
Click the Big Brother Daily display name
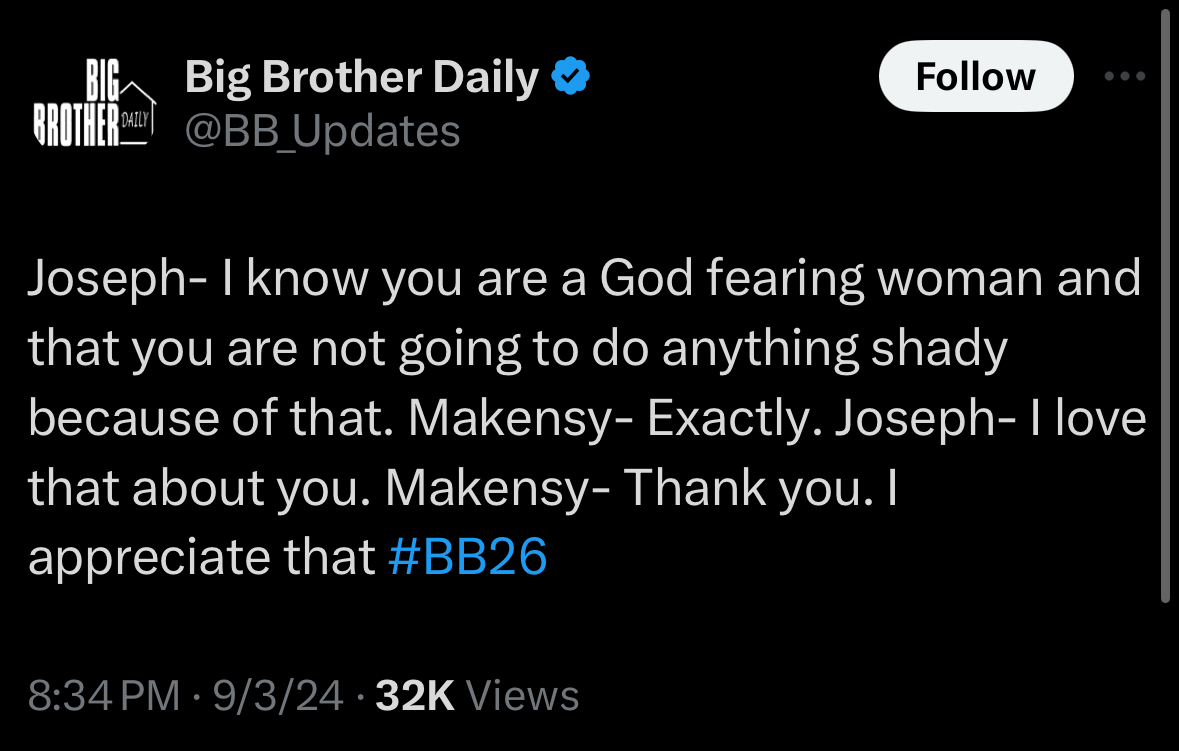point(362,77)
